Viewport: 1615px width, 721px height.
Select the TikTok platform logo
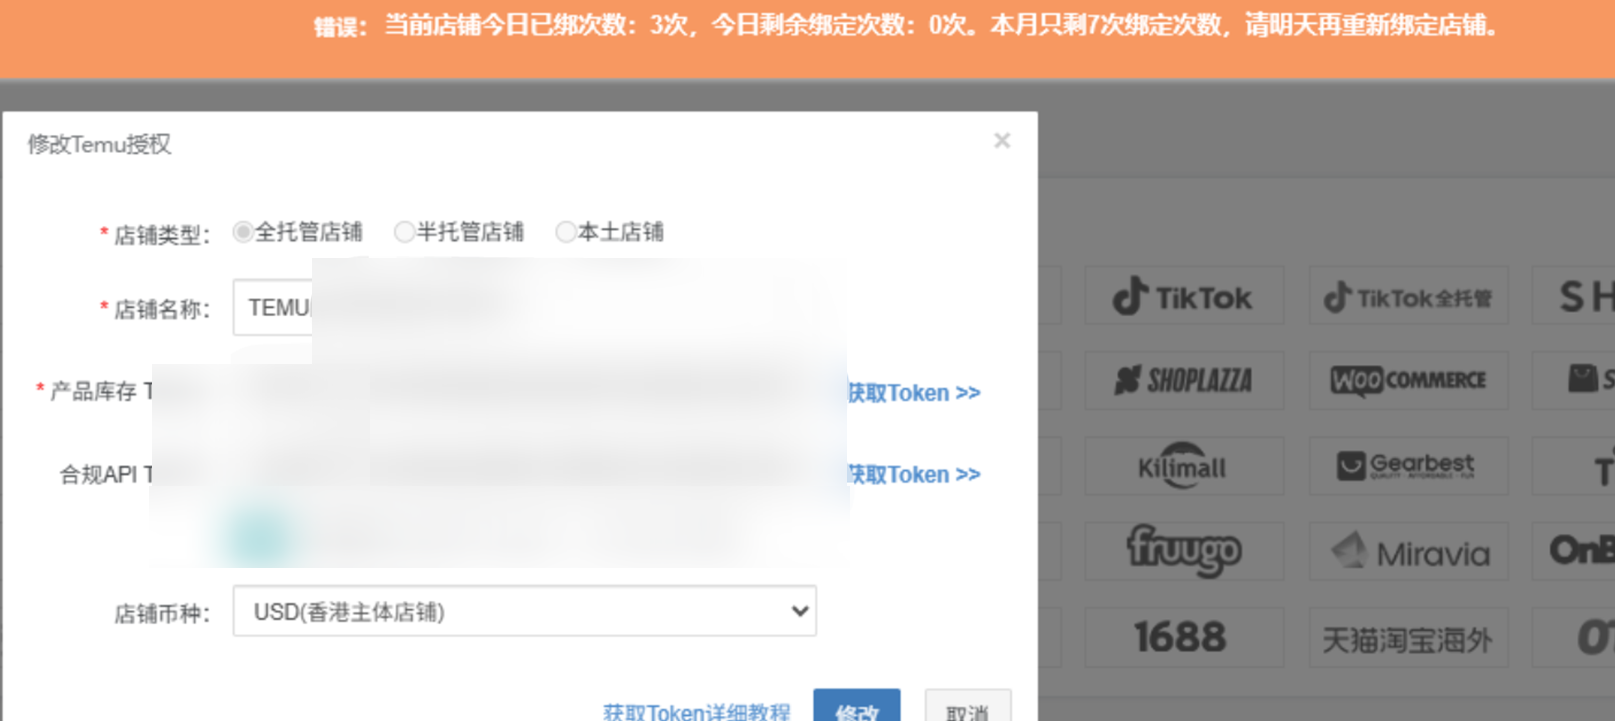1183,297
